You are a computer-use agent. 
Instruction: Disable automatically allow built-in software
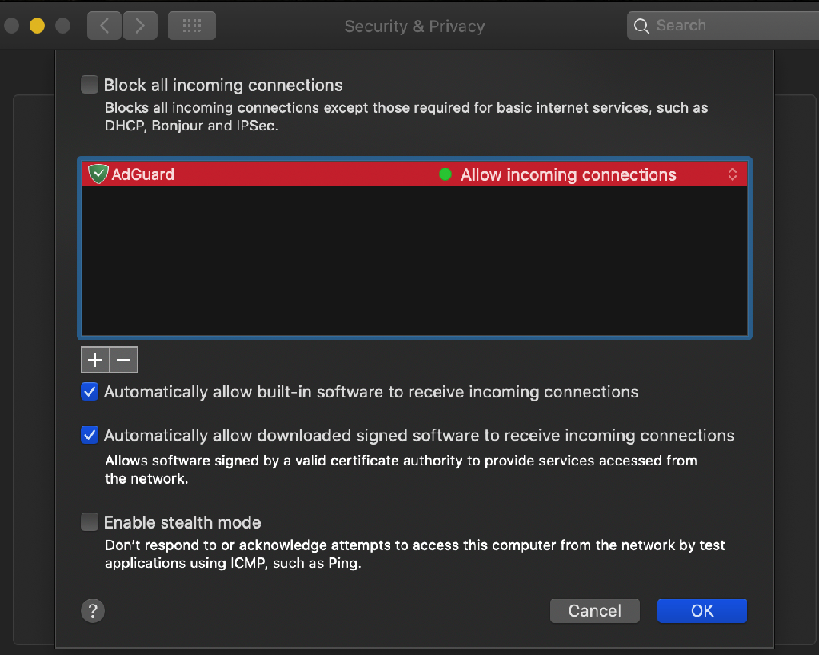pos(89,391)
